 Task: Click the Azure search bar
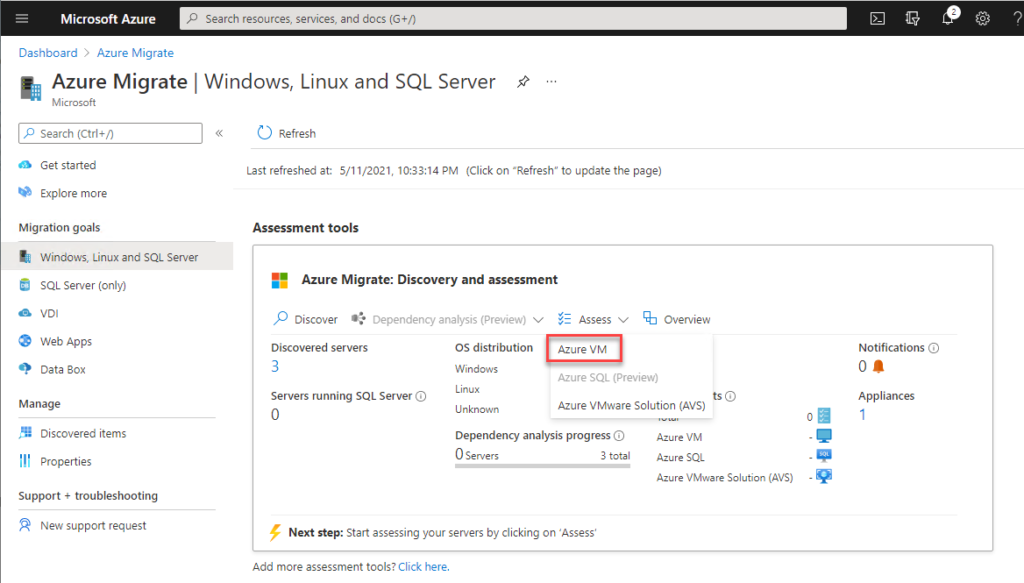pyautogui.click(x=511, y=17)
